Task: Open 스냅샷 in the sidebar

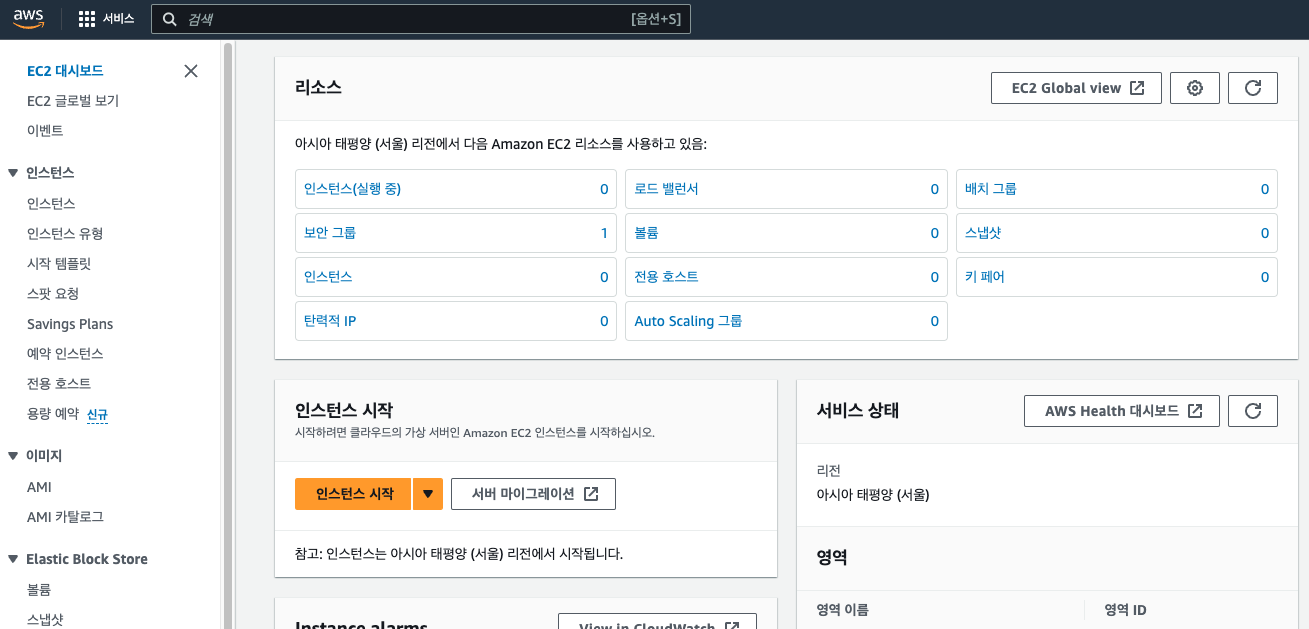Action: (45, 620)
